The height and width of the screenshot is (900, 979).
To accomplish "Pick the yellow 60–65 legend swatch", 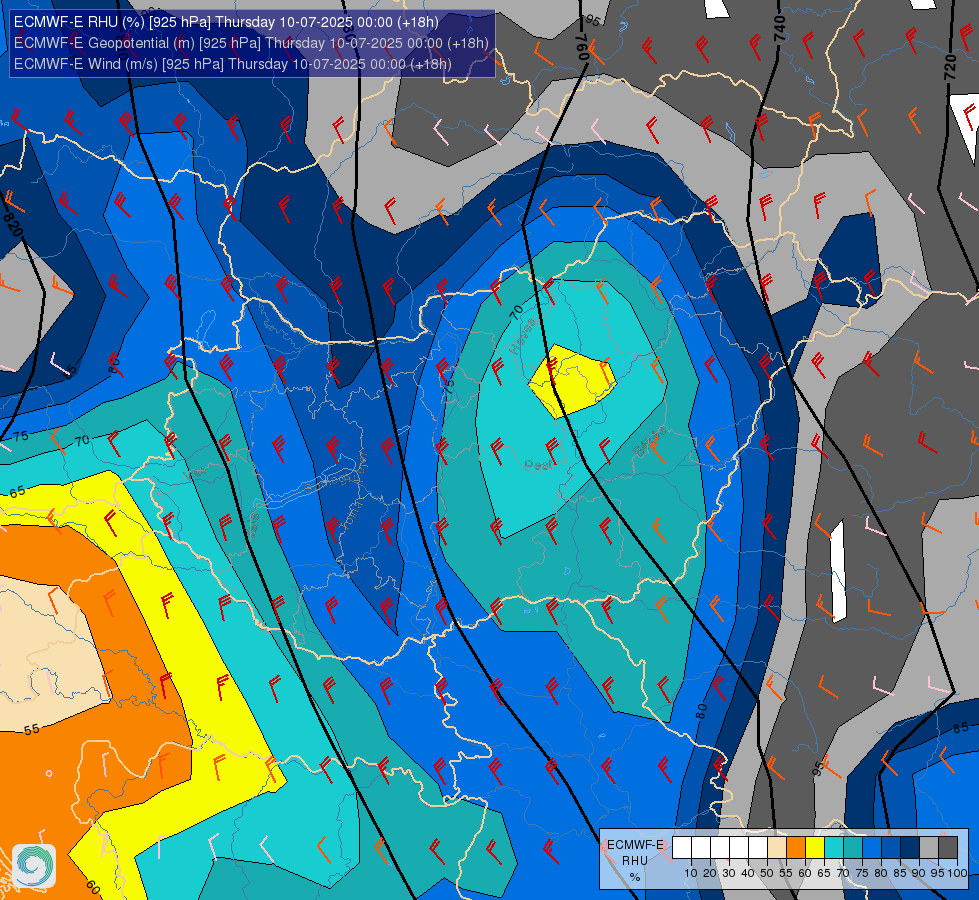I will click(815, 848).
